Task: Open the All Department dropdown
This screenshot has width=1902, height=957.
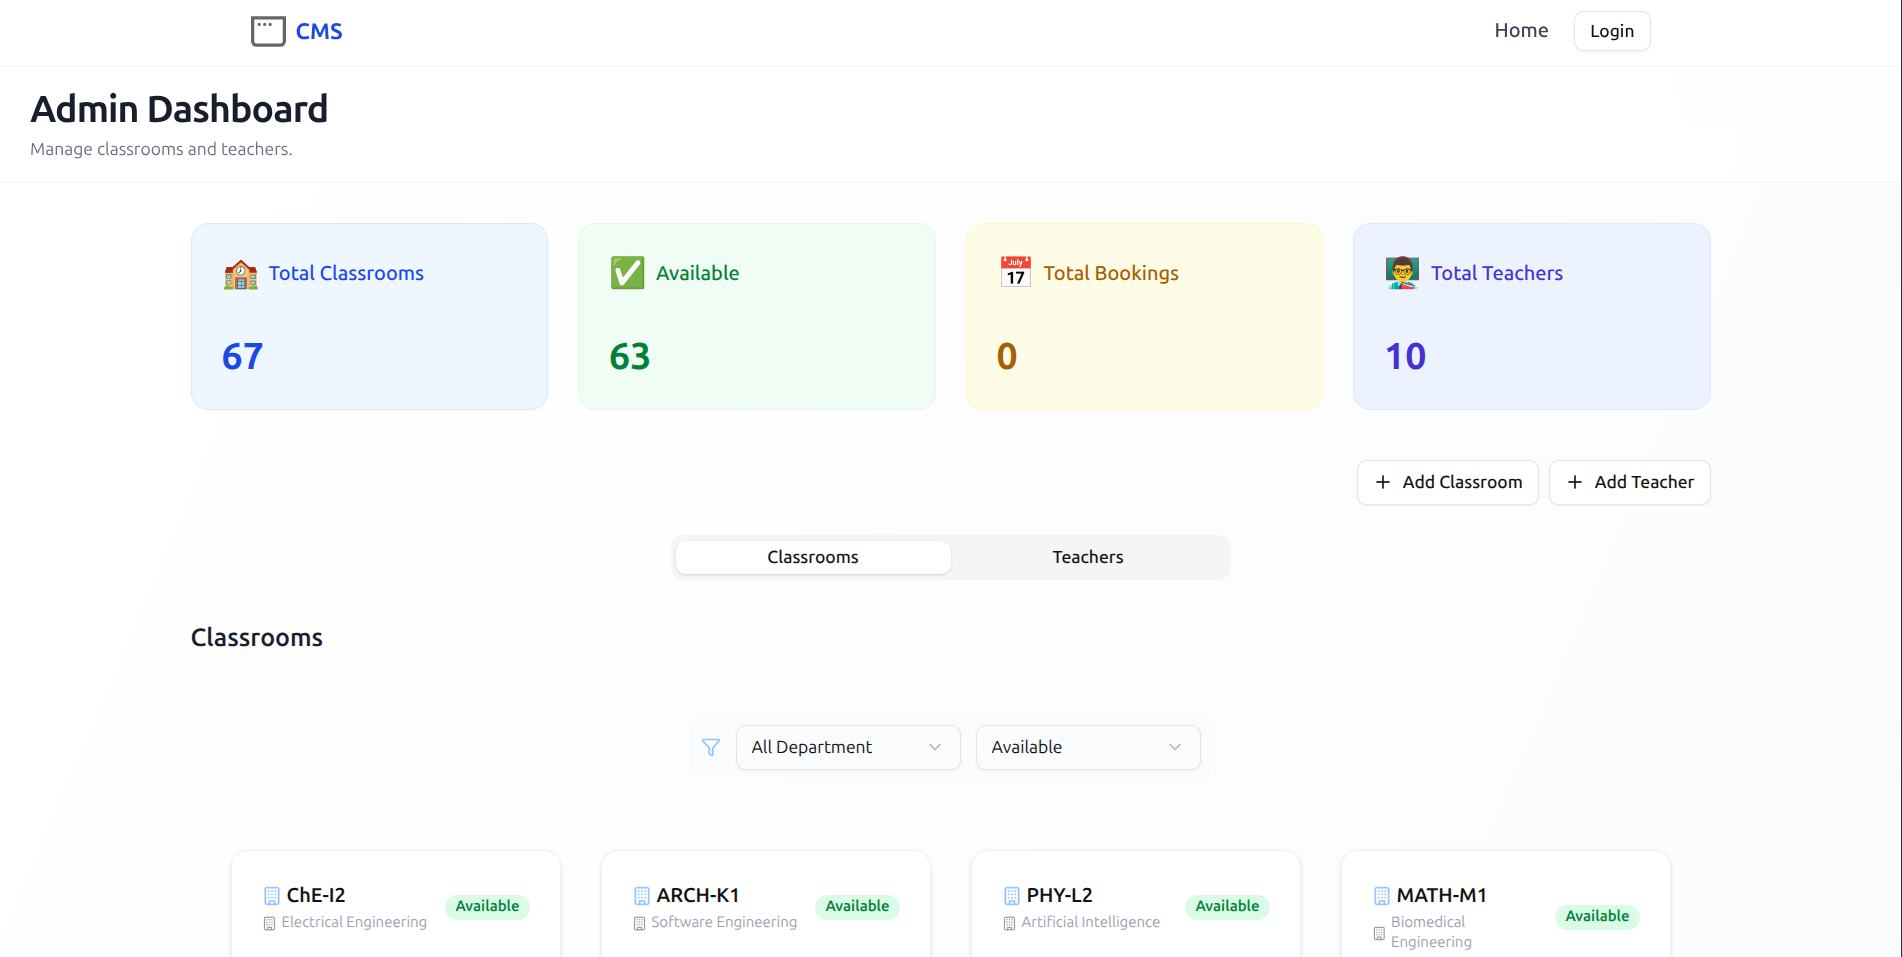Action: tap(848, 747)
